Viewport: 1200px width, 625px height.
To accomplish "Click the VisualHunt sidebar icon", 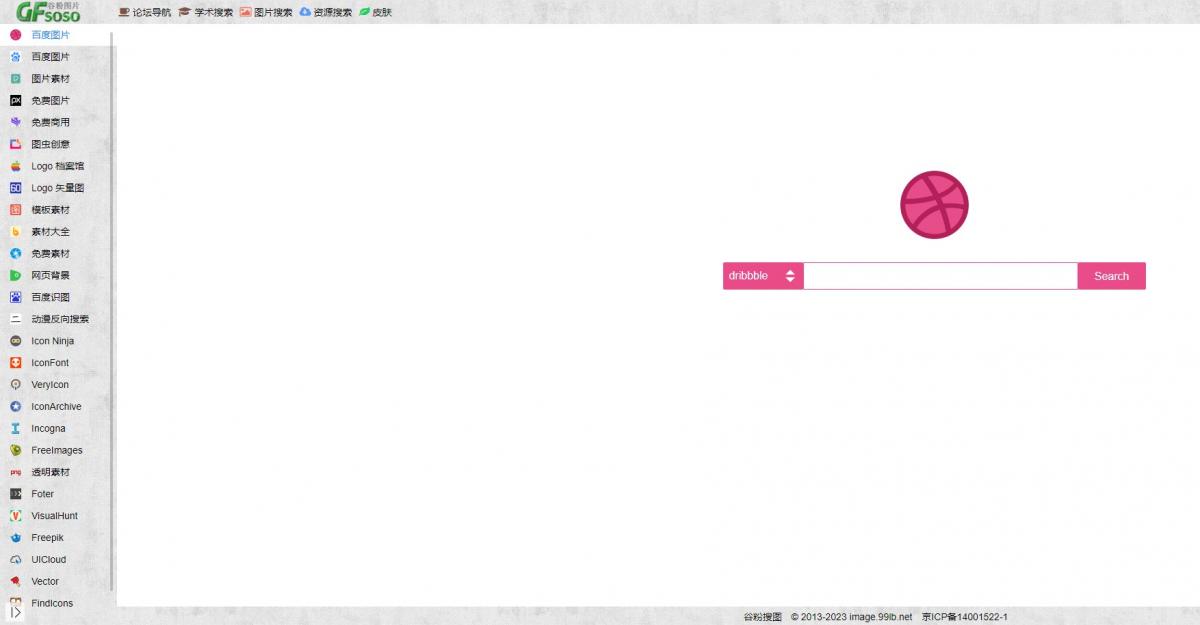I will (15, 516).
